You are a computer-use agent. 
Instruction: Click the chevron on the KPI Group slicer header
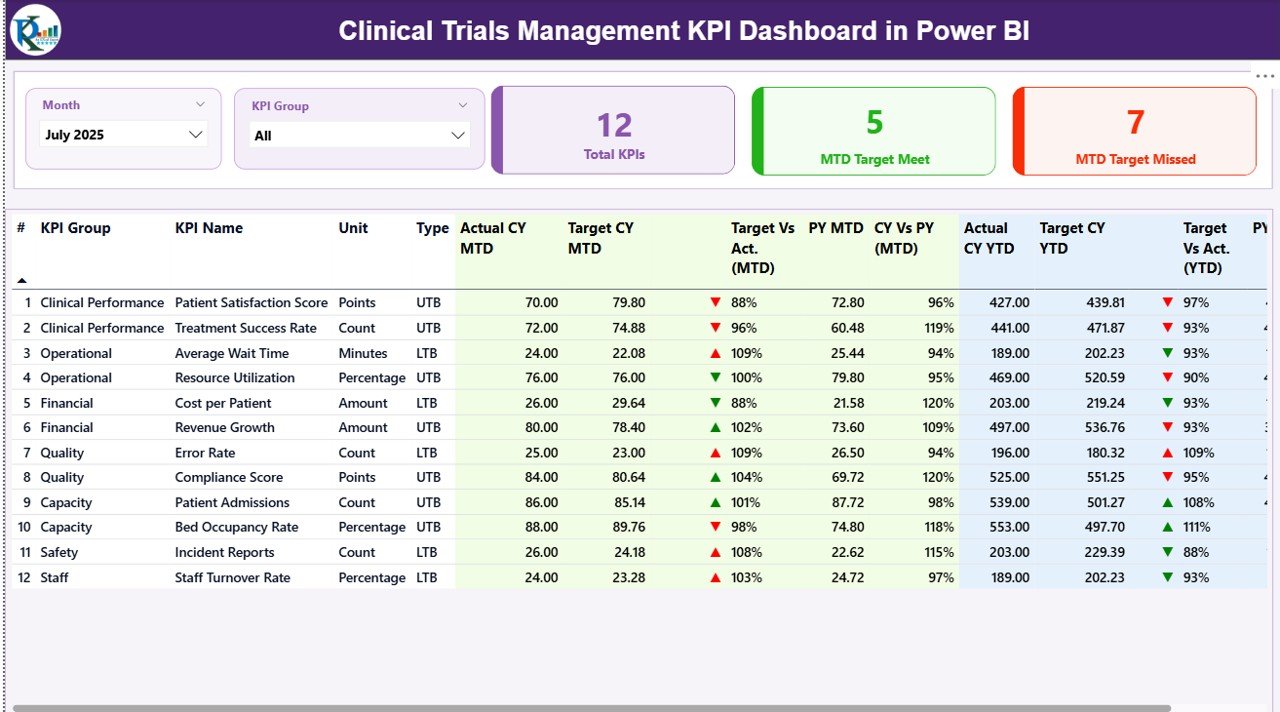pyautogui.click(x=462, y=104)
